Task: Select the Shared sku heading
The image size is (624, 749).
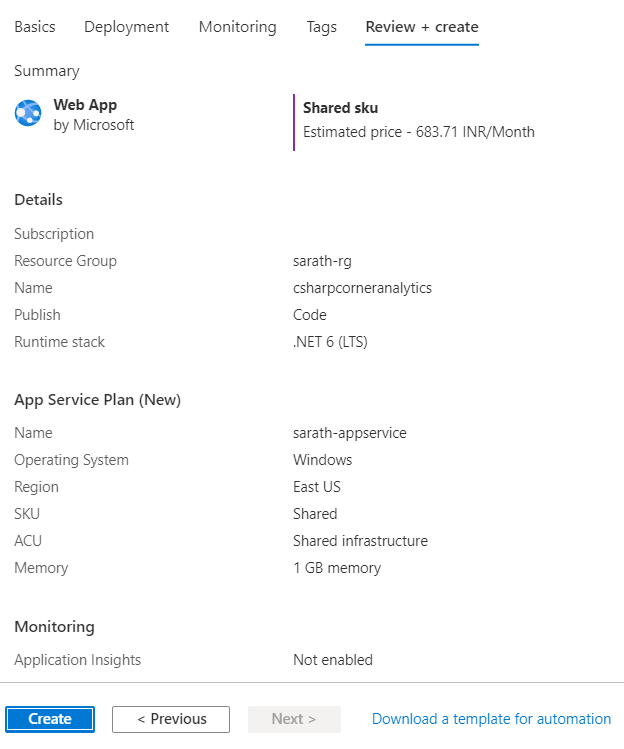Action: tap(340, 108)
